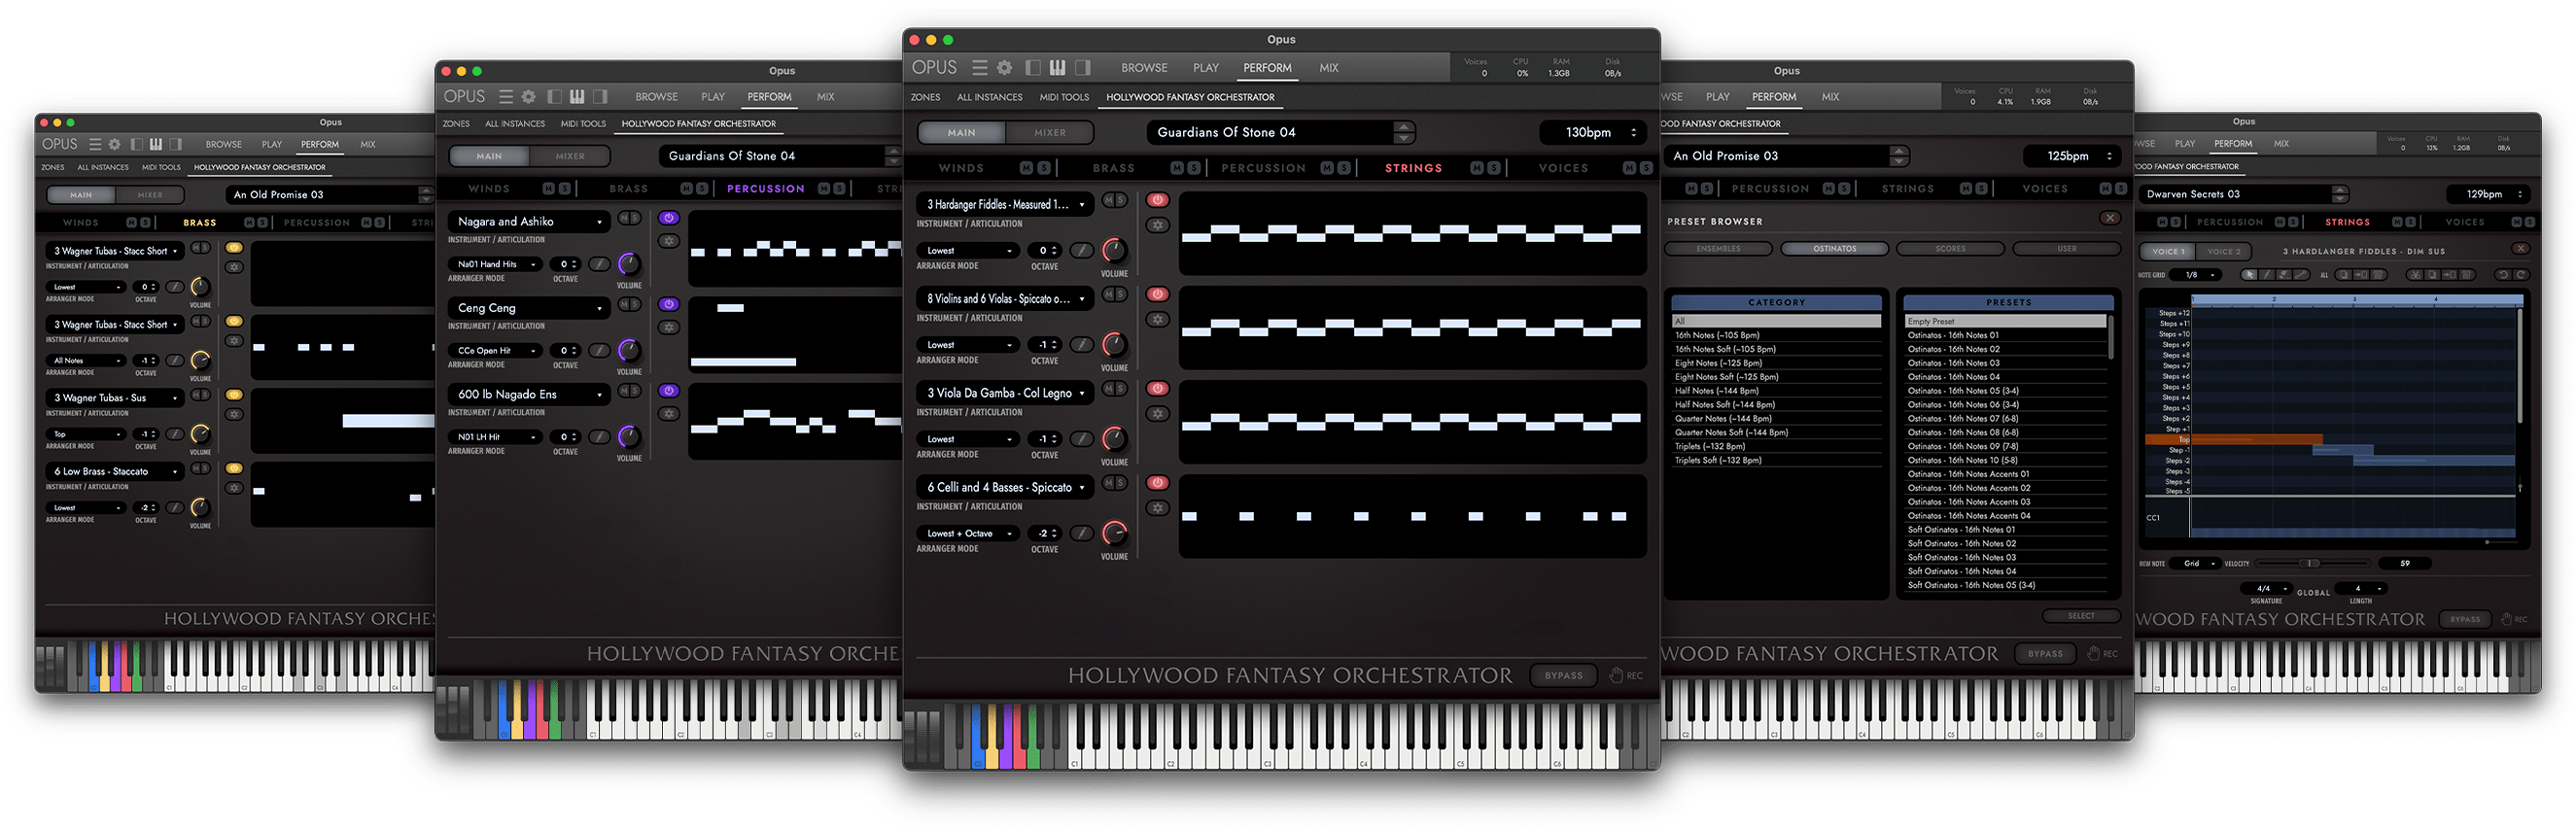Switch to BROWSE tab in center window
Viewport: 2576px width, 829px height.
tap(1144, 68)
